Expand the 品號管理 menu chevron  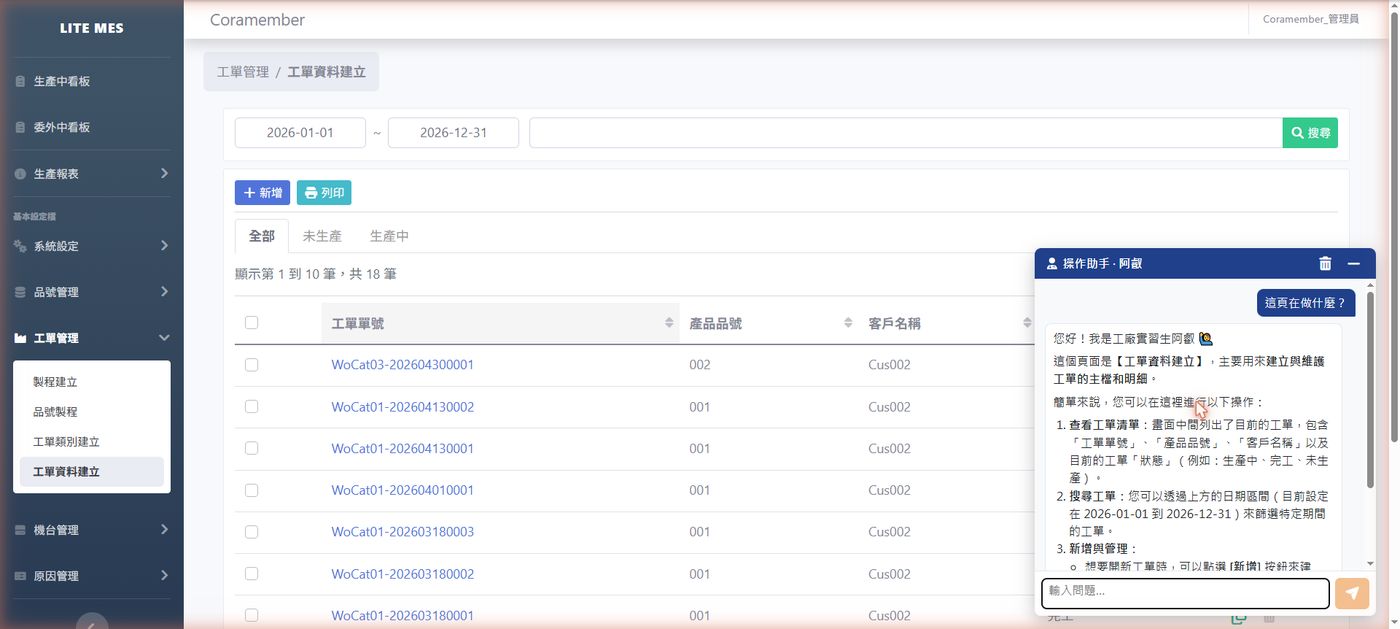(x=164, y=292)
